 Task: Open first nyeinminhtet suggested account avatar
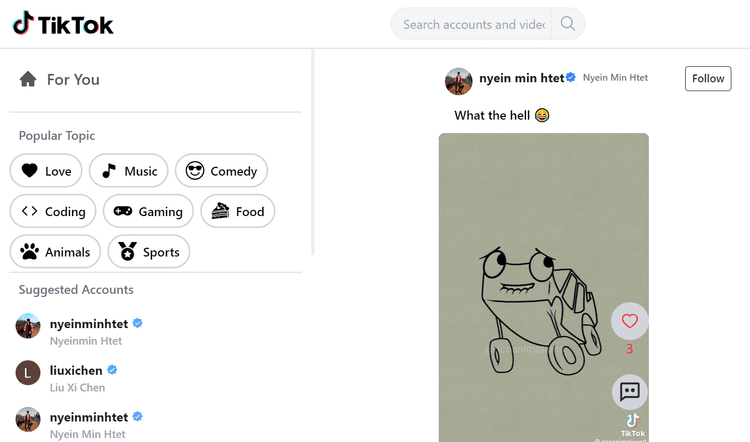28,326
